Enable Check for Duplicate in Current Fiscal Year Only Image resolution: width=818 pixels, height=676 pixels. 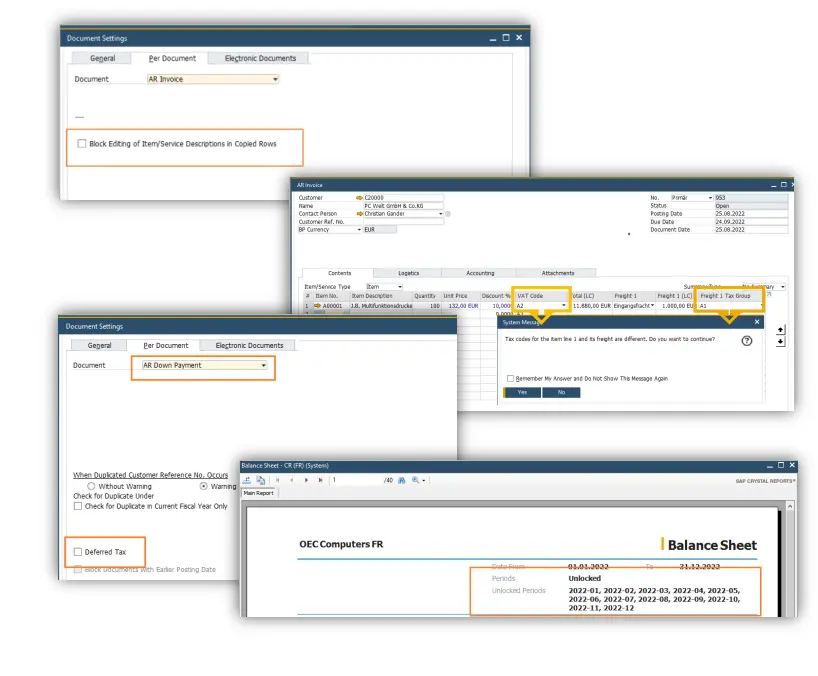click(78, 506)
